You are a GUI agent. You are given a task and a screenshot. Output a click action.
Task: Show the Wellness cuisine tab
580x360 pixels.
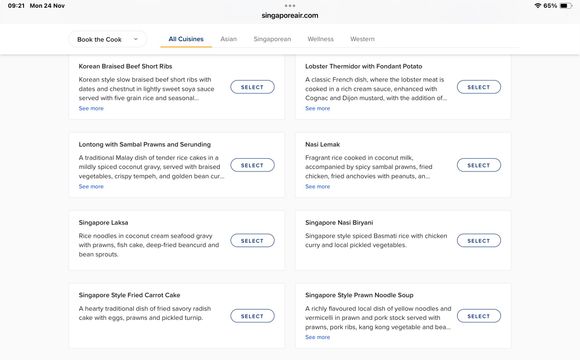[x=320, y=39]
